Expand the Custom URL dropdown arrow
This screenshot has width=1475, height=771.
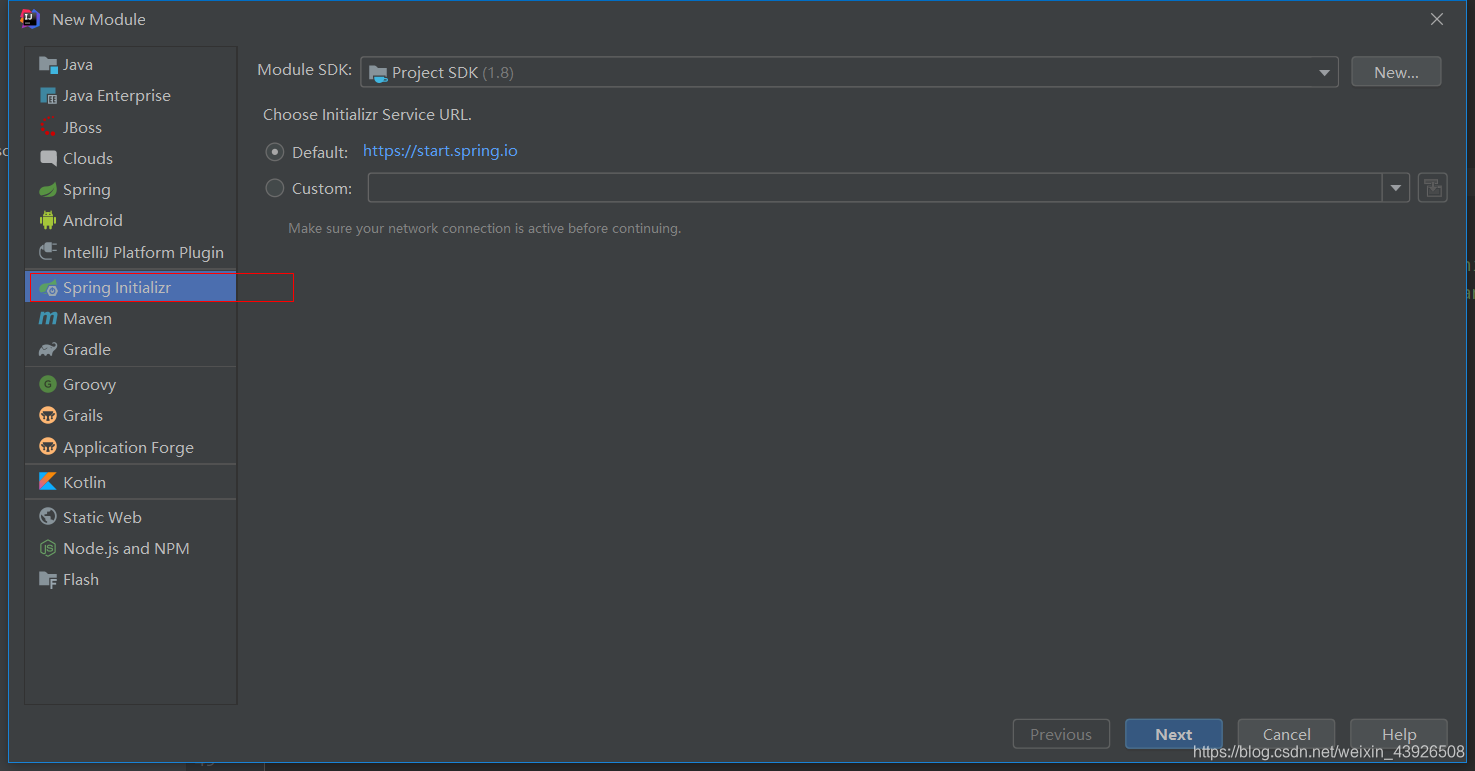click(1396, 188)
